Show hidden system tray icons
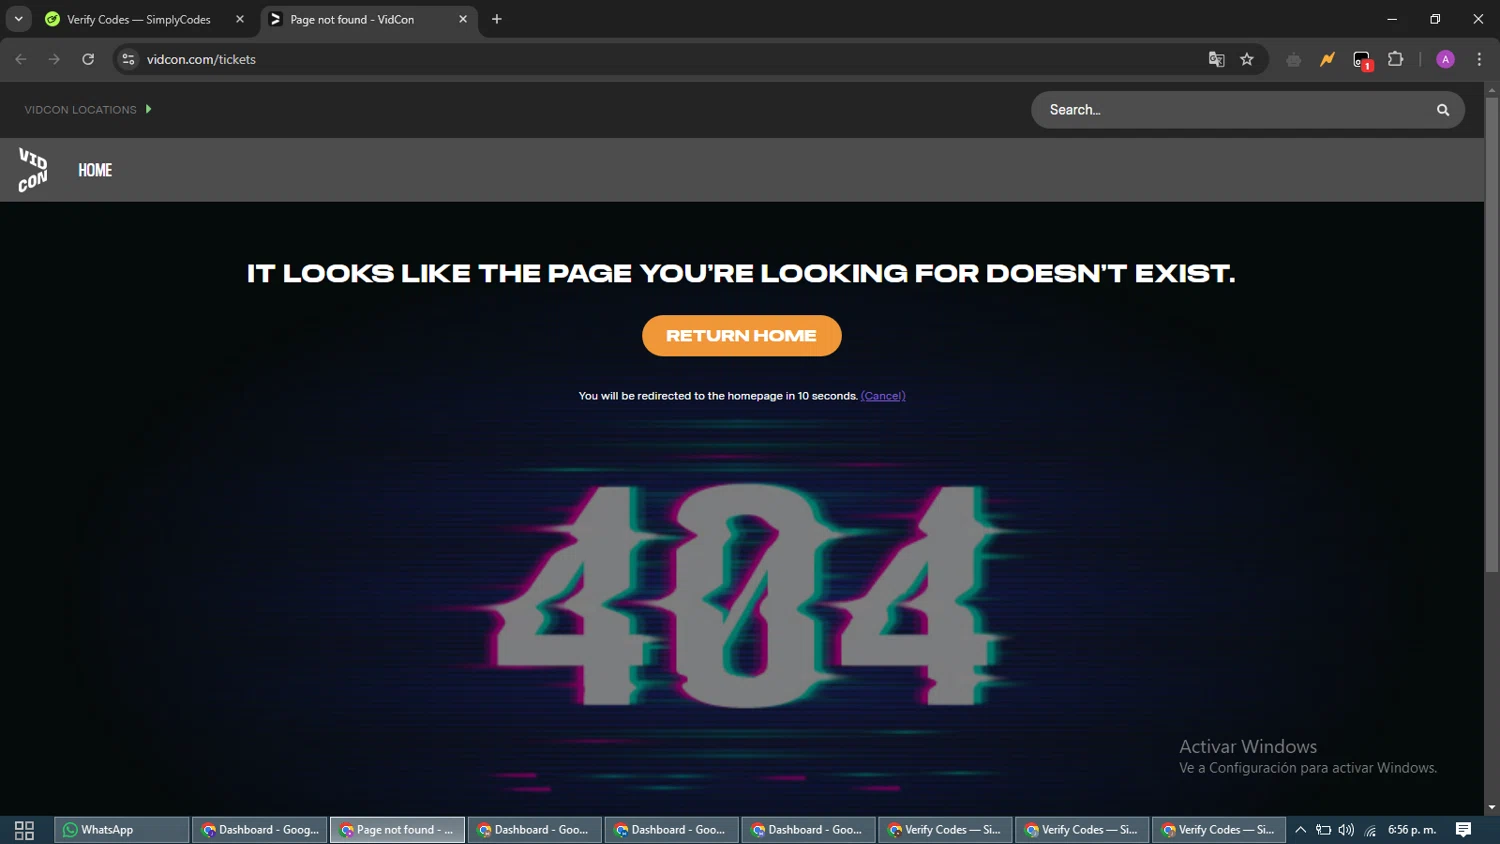The width and height of the screenshot is (1500, 844). (1301, 830)
